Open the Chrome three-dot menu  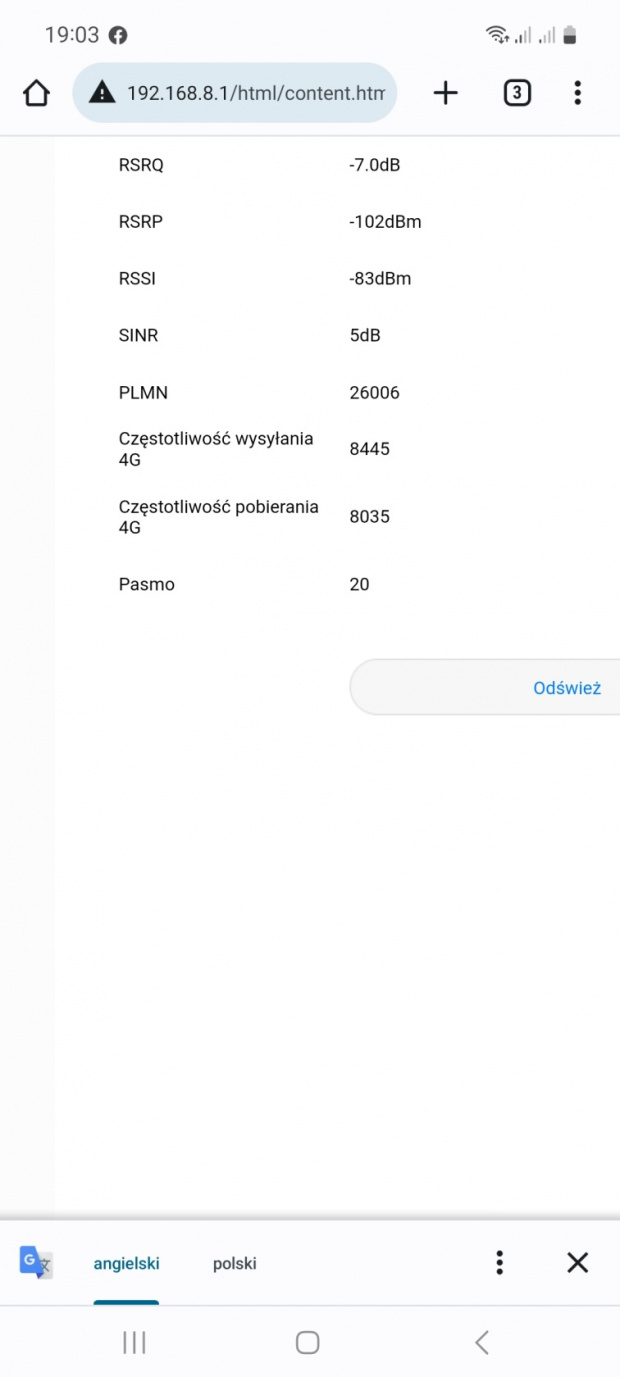tap(577, 94)
